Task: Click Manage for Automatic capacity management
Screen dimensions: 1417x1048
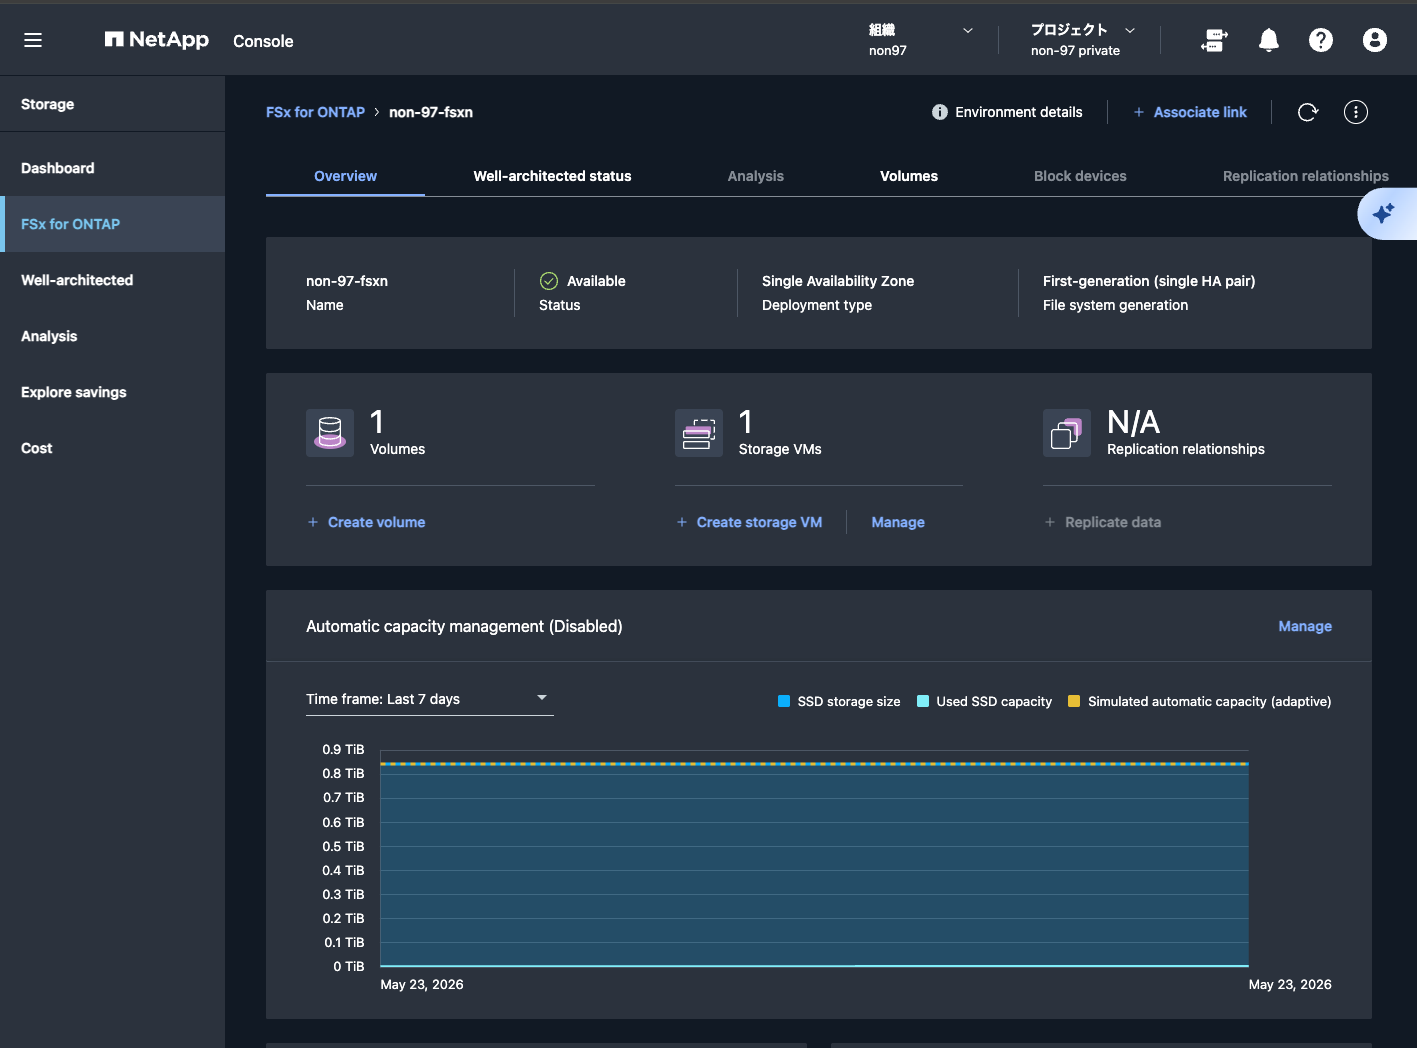Action: 1305,626
